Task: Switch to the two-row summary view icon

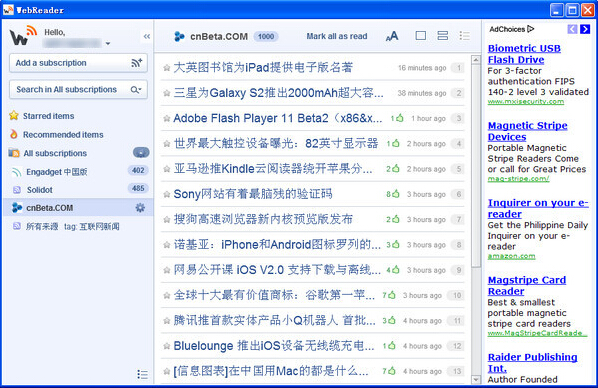Action: pyautogui.click(x=442, y=36)
